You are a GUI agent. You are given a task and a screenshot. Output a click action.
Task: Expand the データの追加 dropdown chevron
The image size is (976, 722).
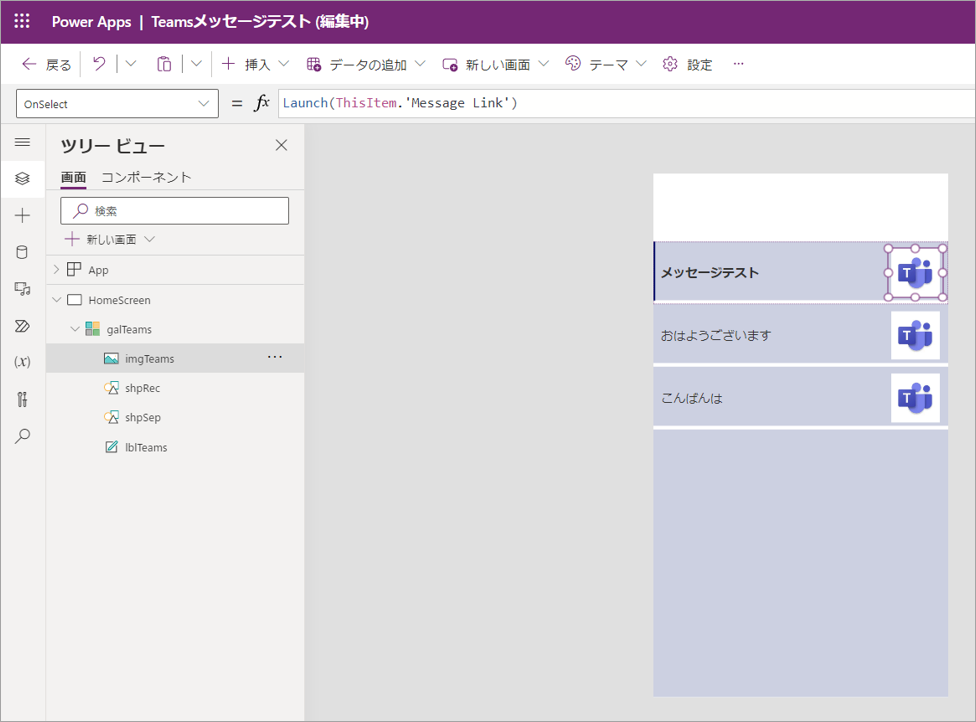(x=420, y=63)
